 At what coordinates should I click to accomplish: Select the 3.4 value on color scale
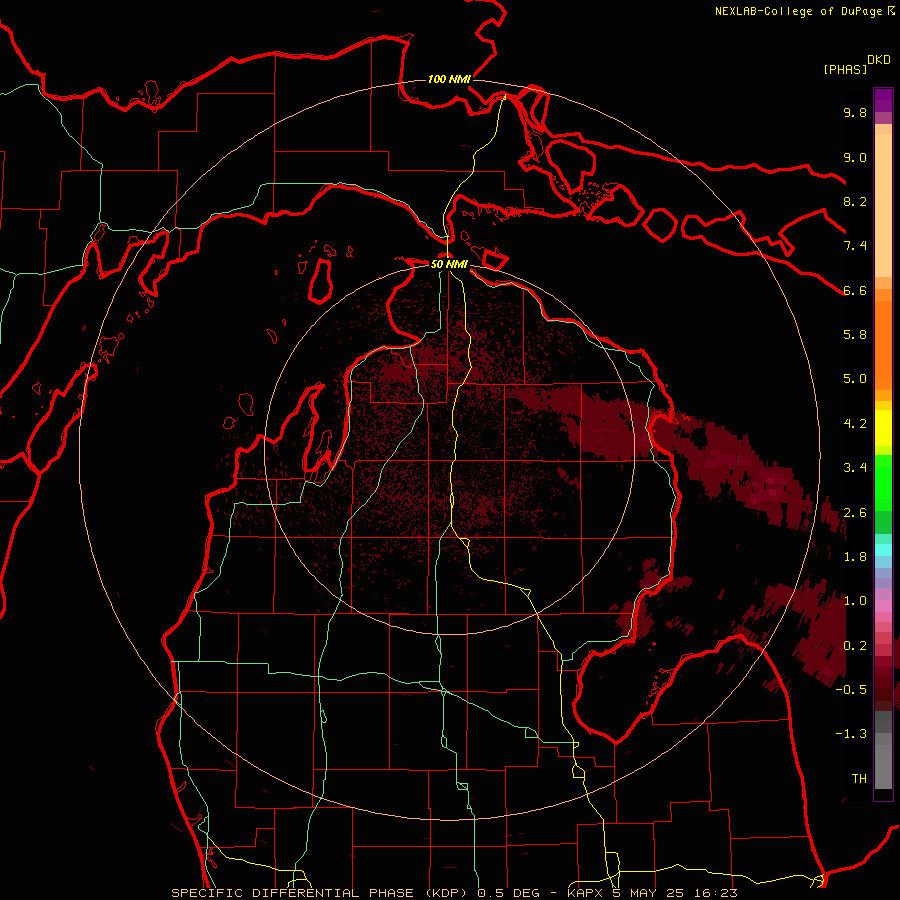point(855,468)
